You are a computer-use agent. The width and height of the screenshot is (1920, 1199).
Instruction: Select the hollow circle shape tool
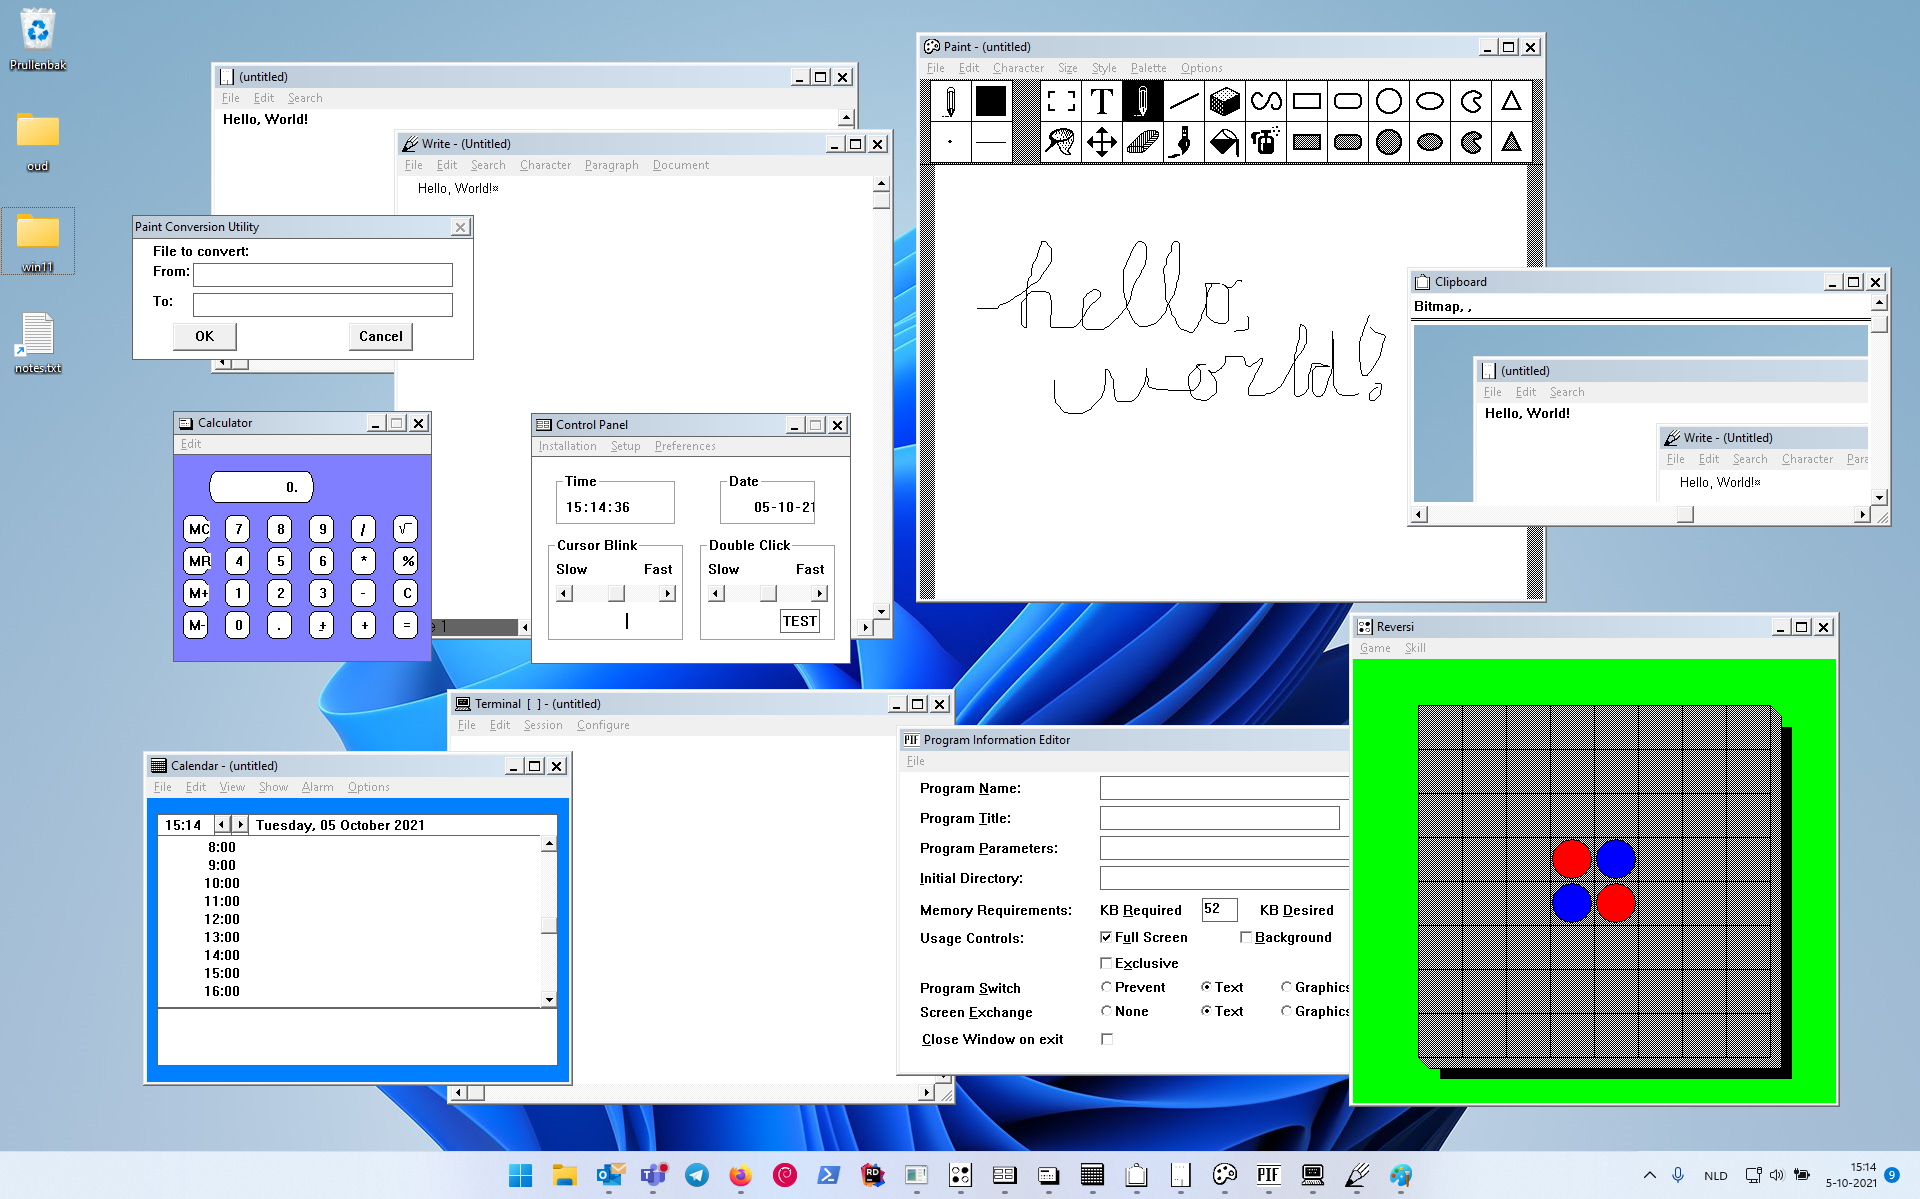pos(1388,101)
